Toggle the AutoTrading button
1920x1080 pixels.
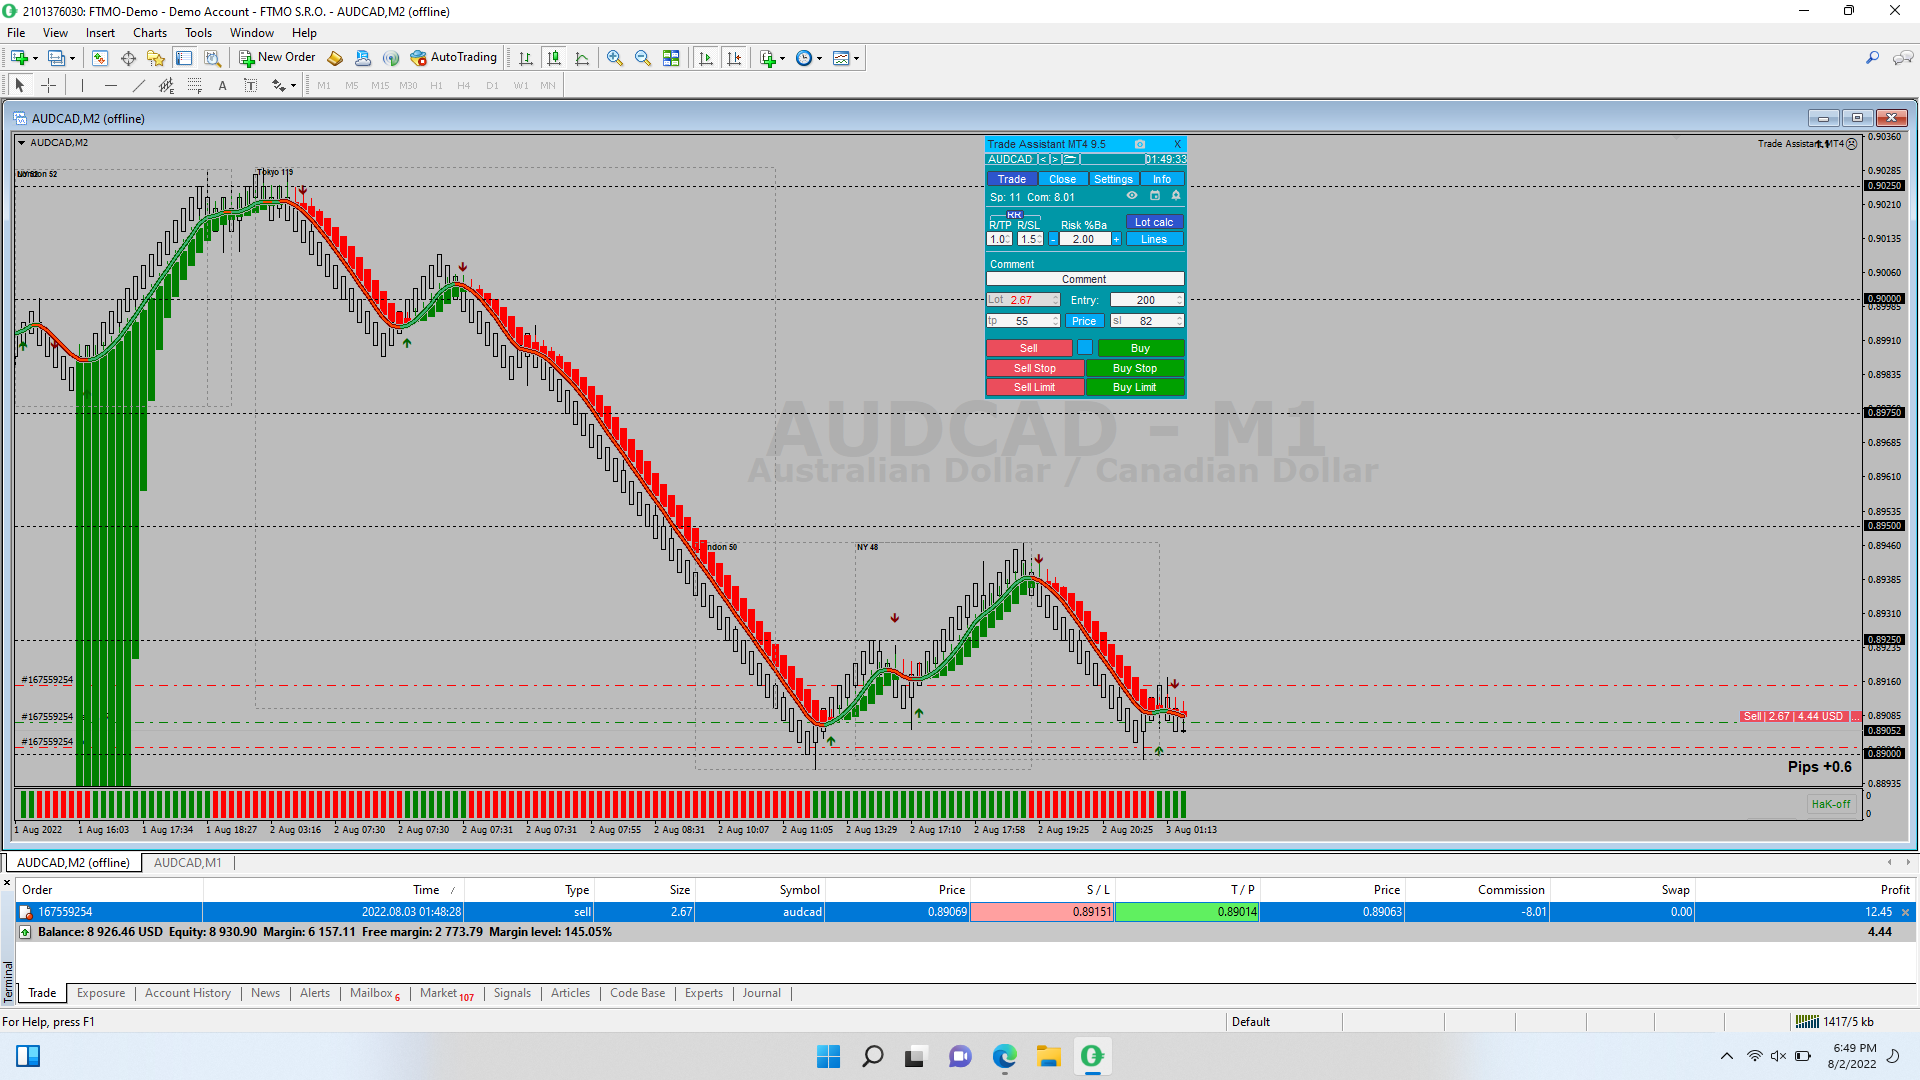(453, 58)
